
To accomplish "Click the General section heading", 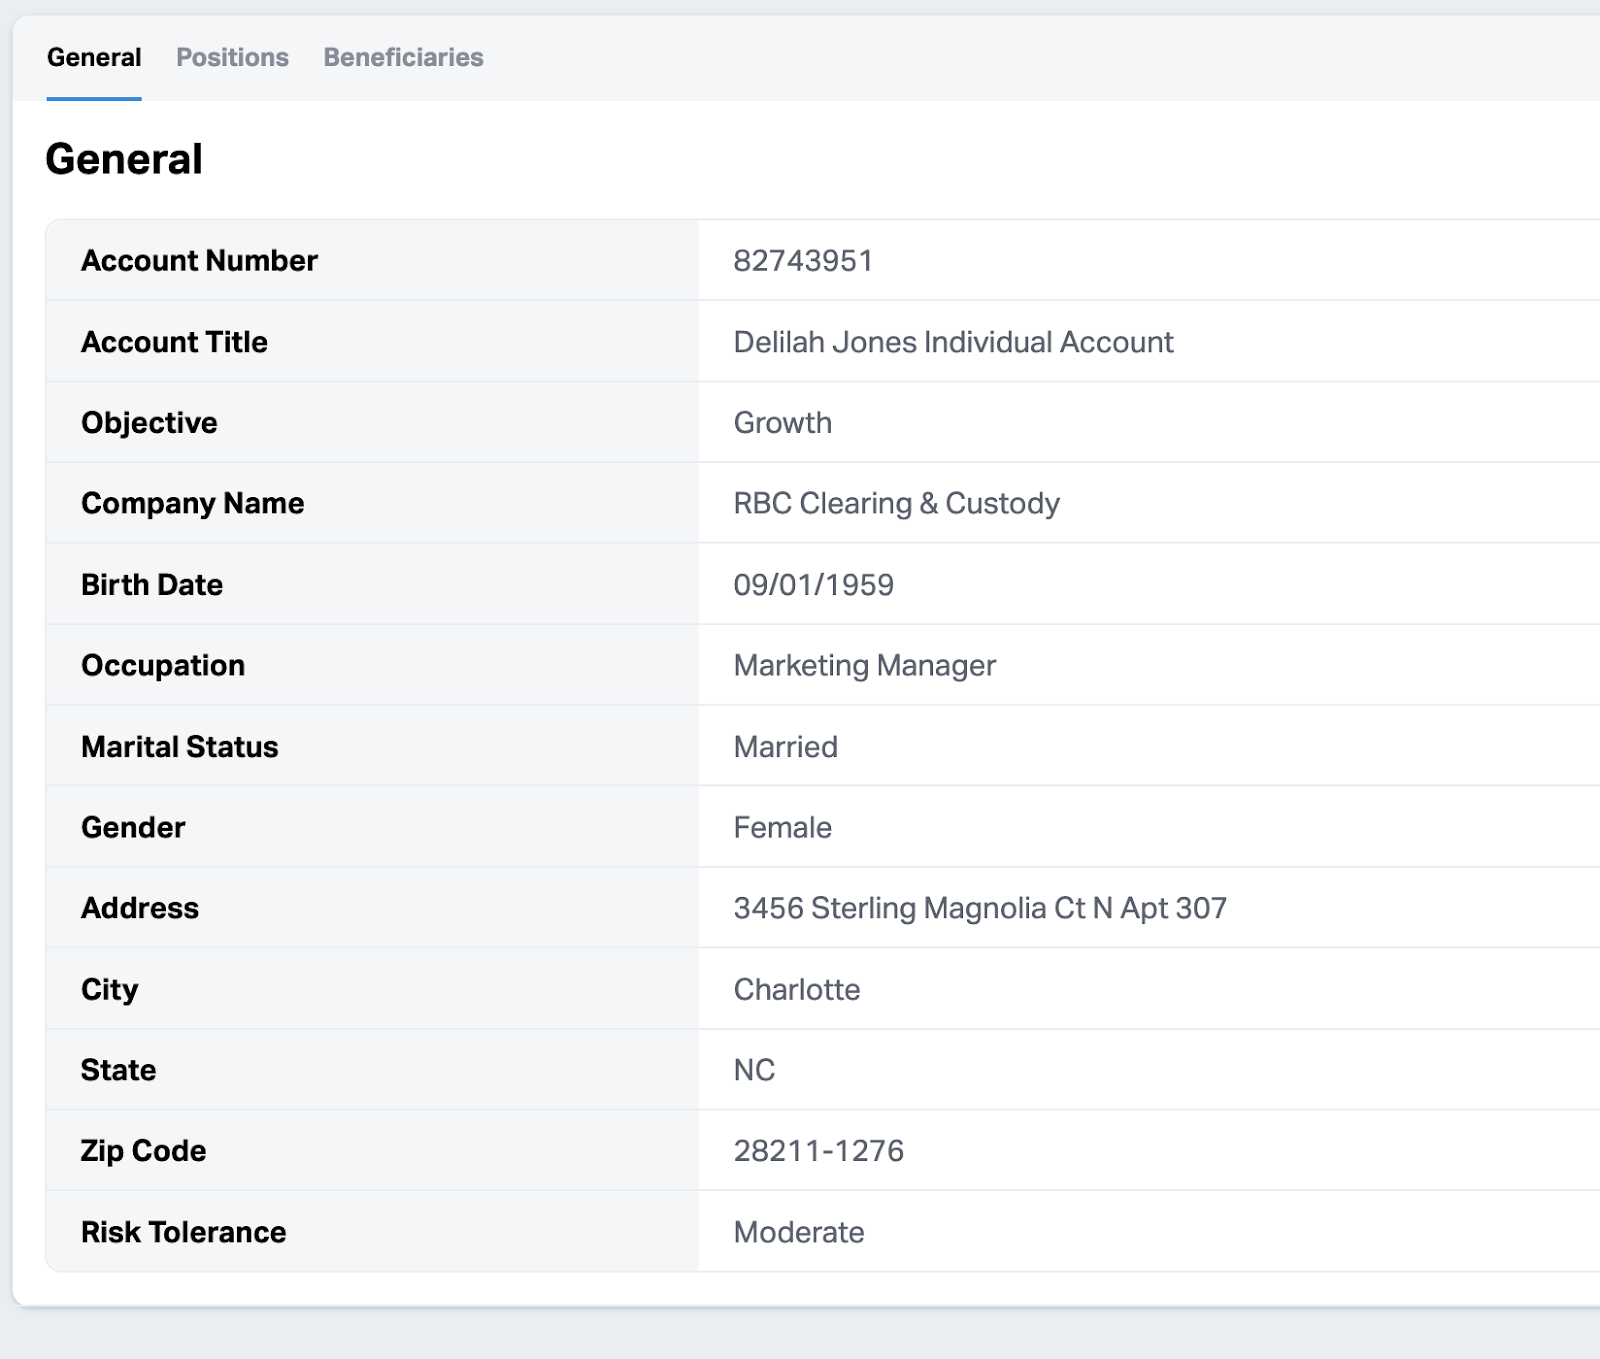I will (124, 159).
